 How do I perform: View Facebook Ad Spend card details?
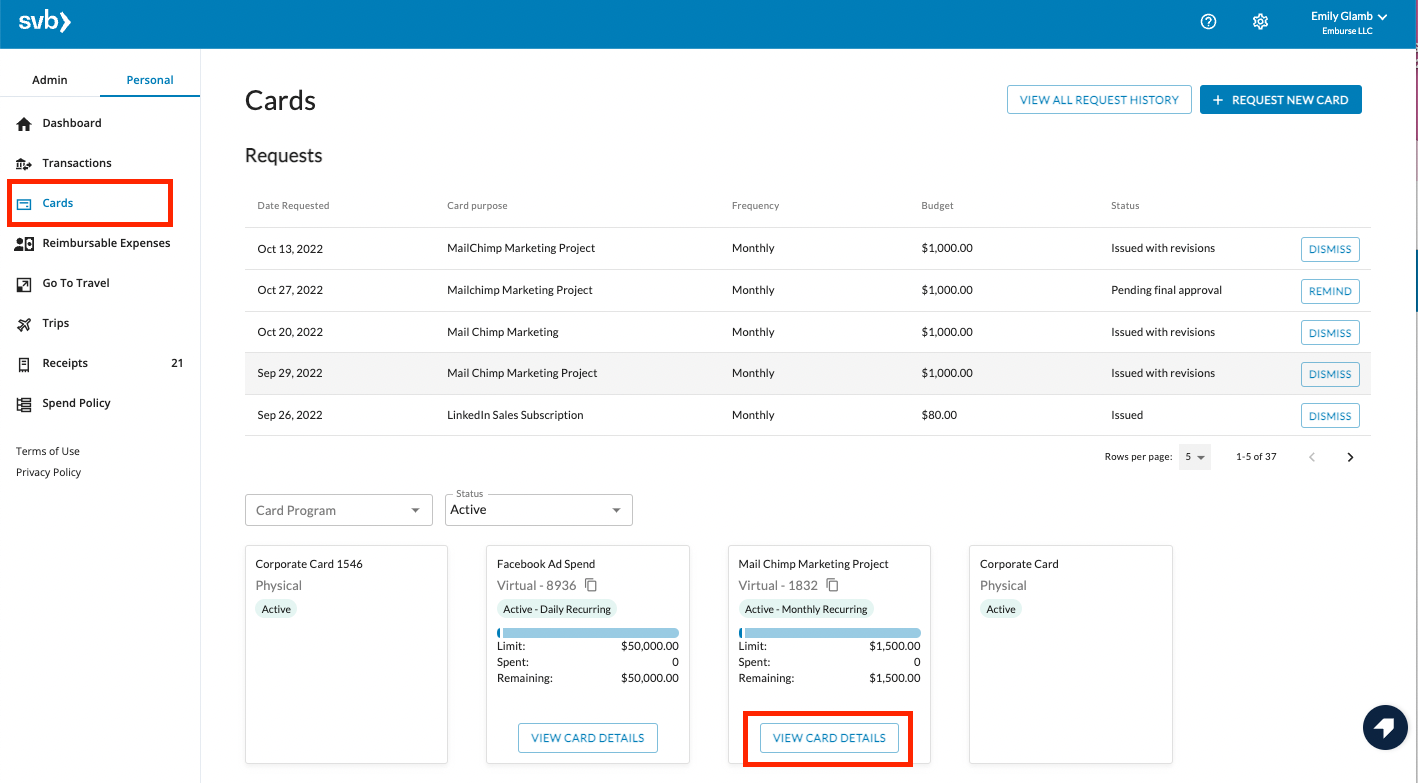coord(588,738)
